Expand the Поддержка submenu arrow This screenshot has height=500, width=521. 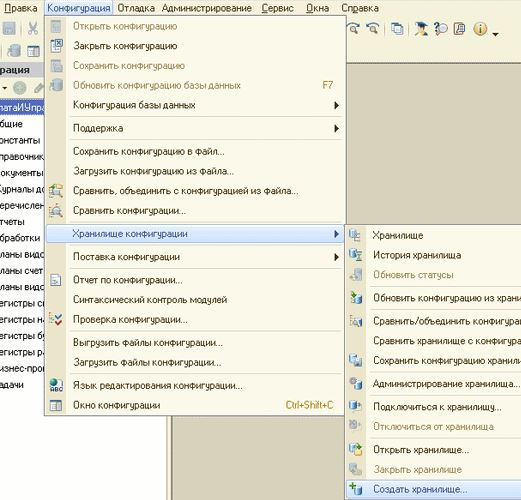click(336, 128)
